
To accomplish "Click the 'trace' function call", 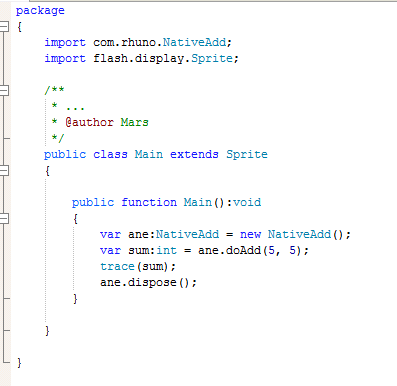I will pyautogui.click(x=117, y=266).
